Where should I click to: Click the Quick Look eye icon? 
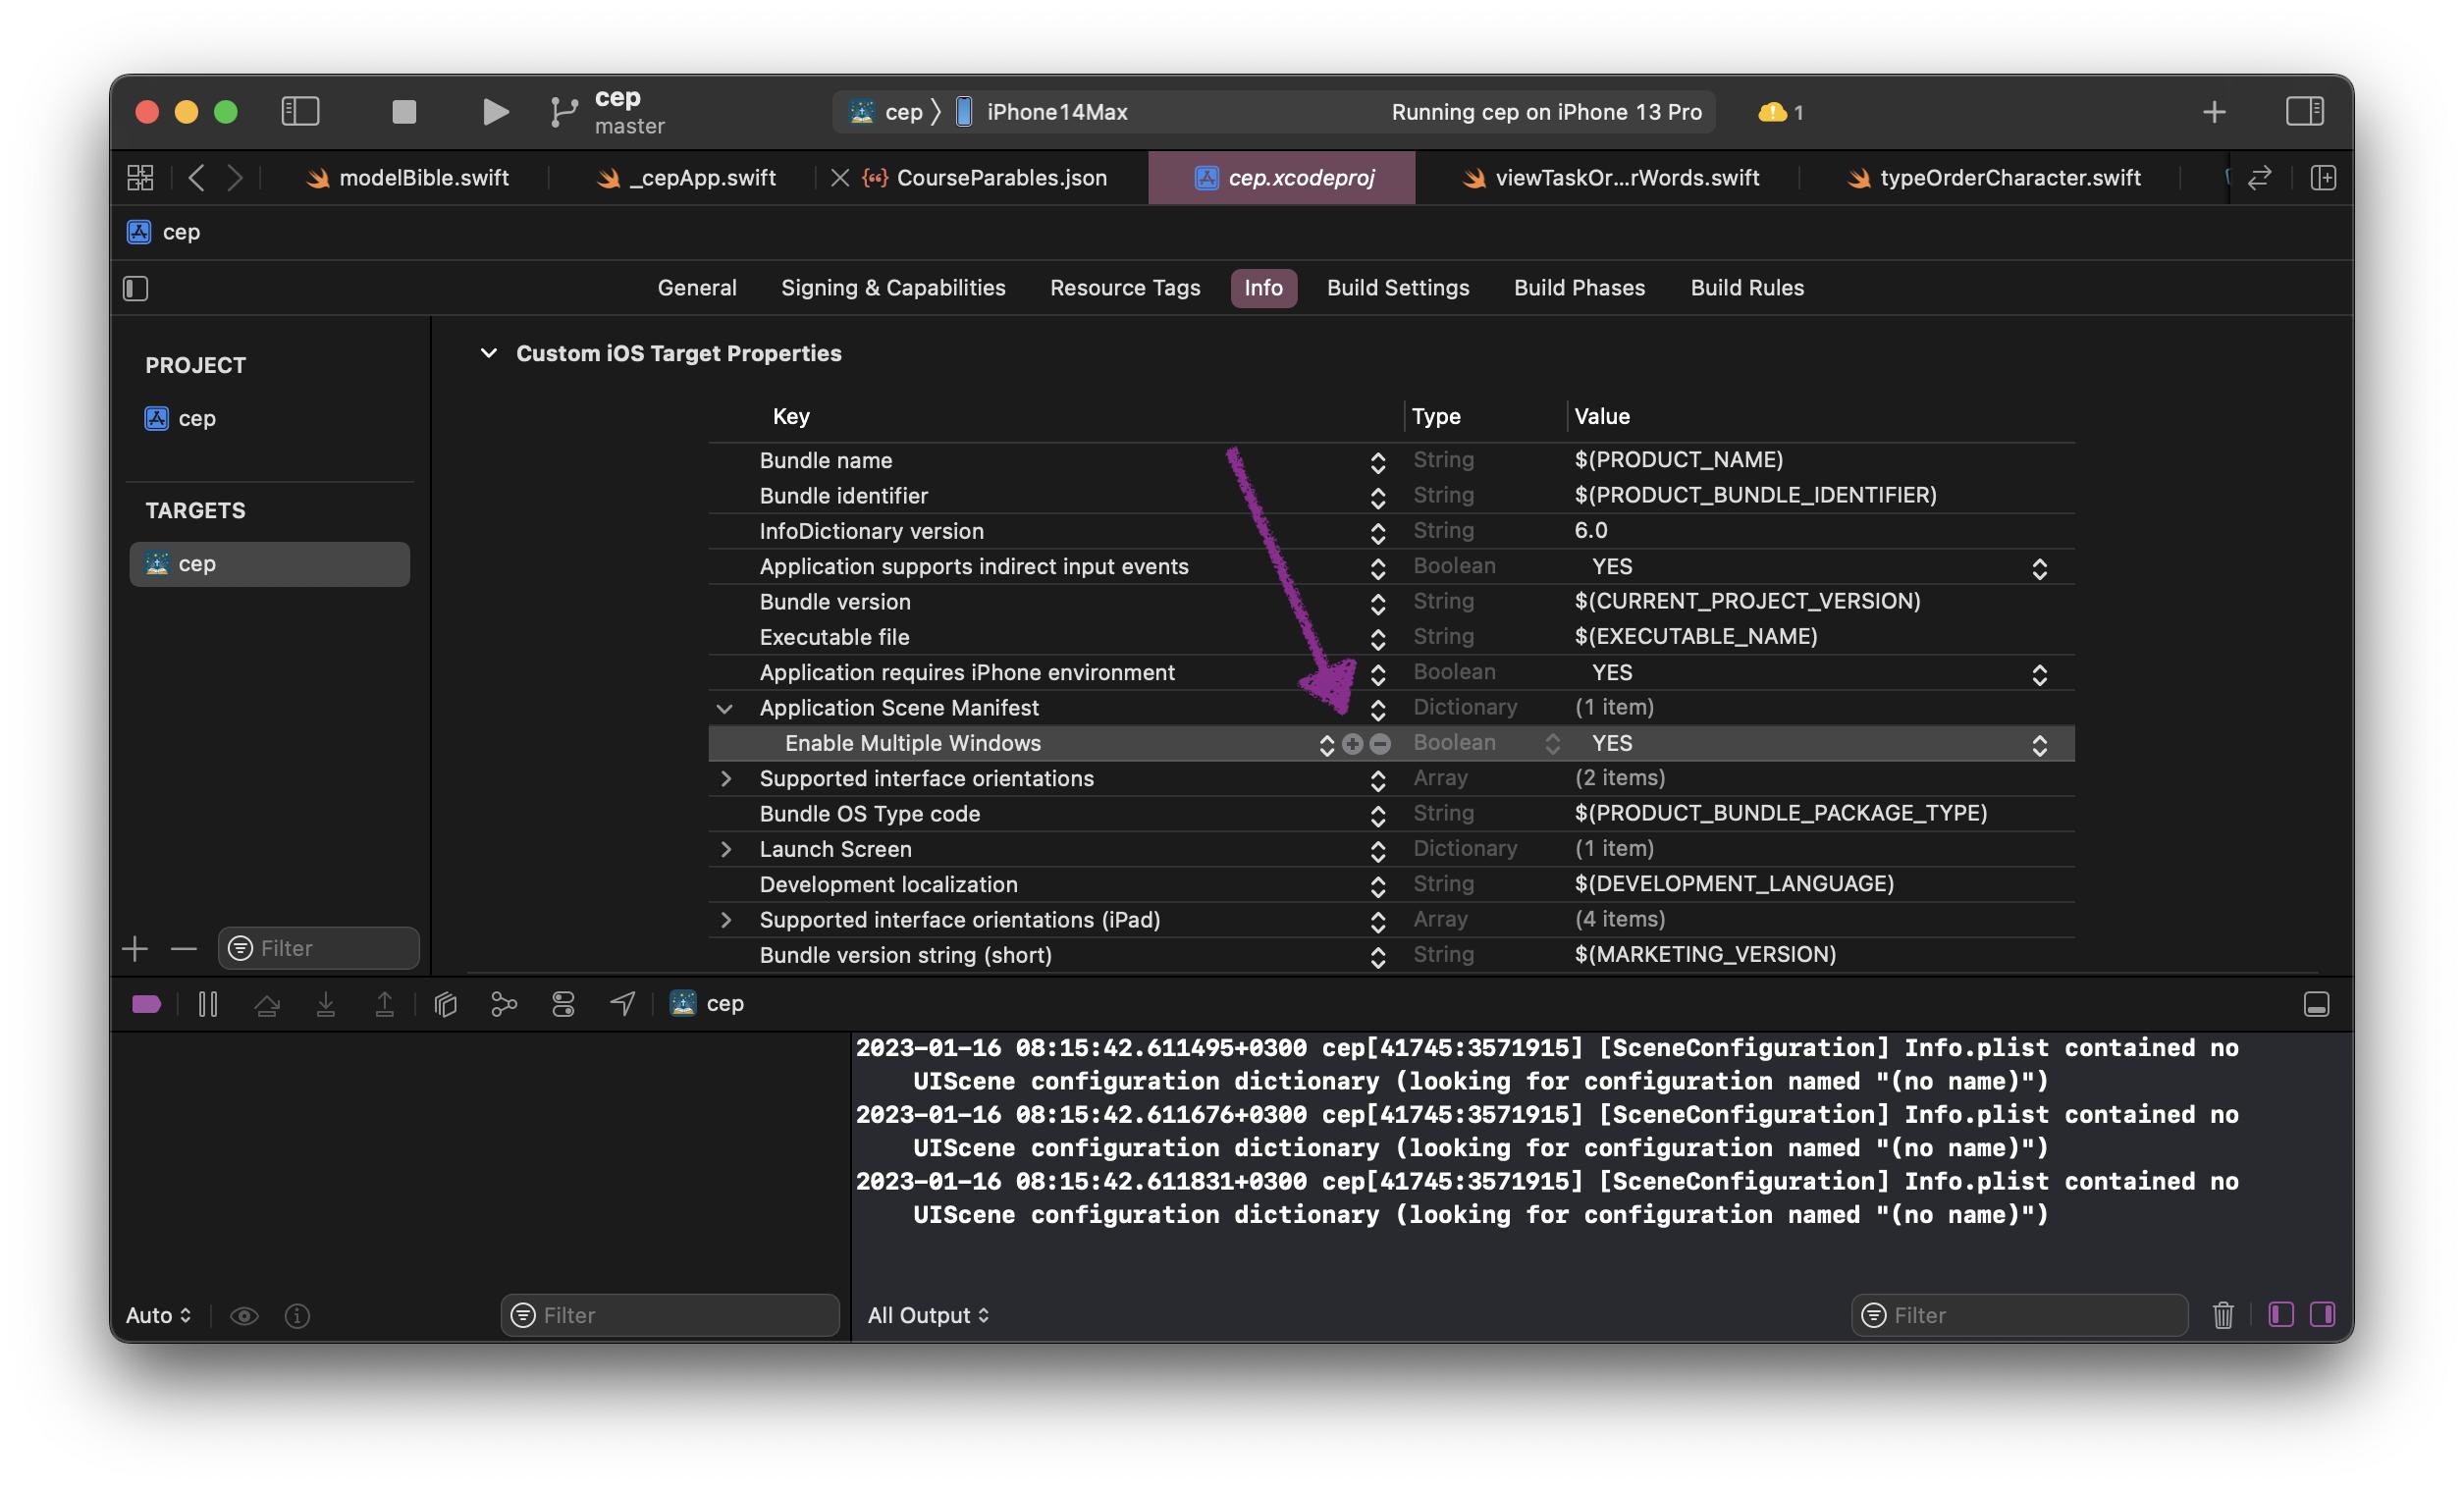click(x=244, y=1316)
